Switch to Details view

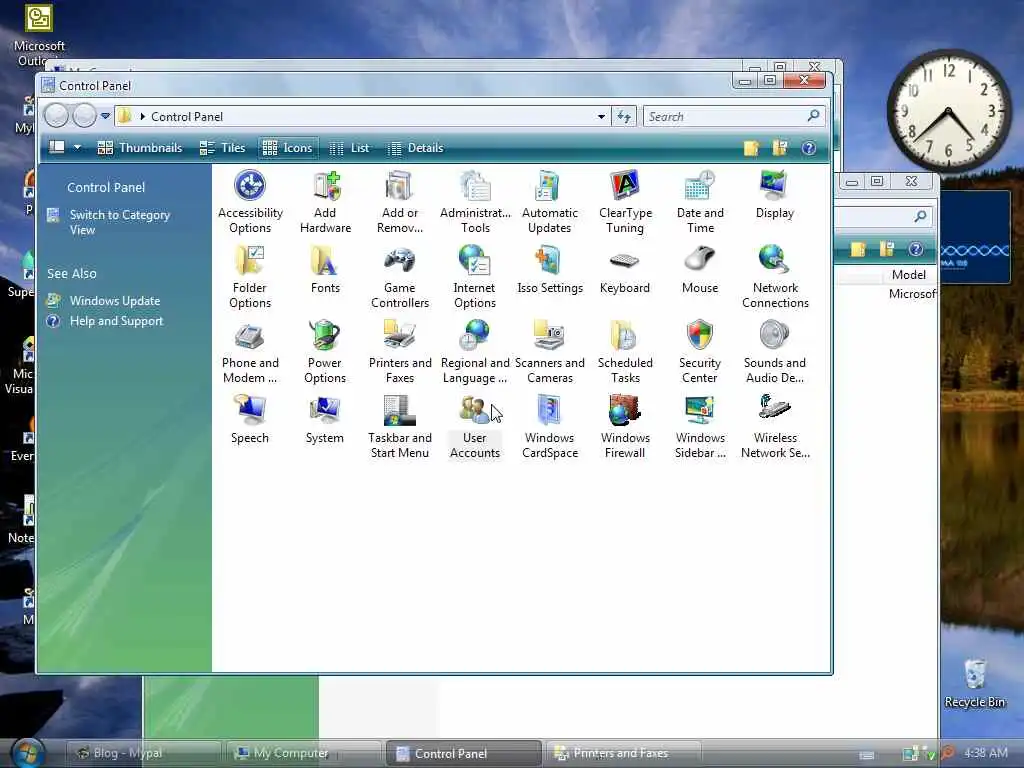click(415, 148)
